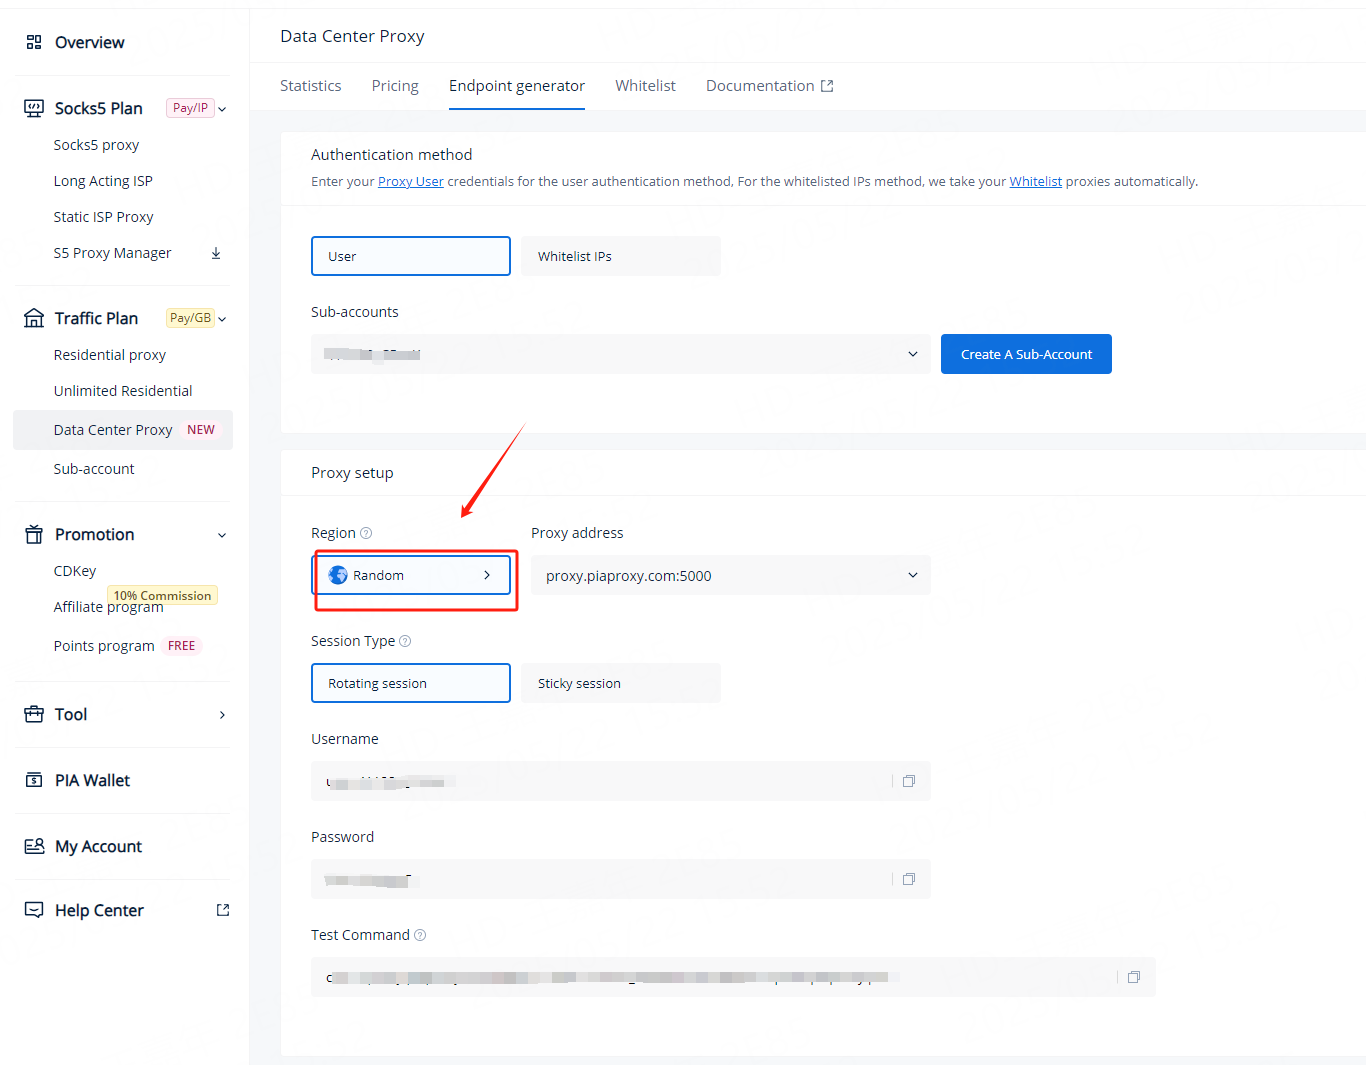Screen dimensions: 1366x1065
Task: Open Help Center external link icon
Action: click(223, 910)
